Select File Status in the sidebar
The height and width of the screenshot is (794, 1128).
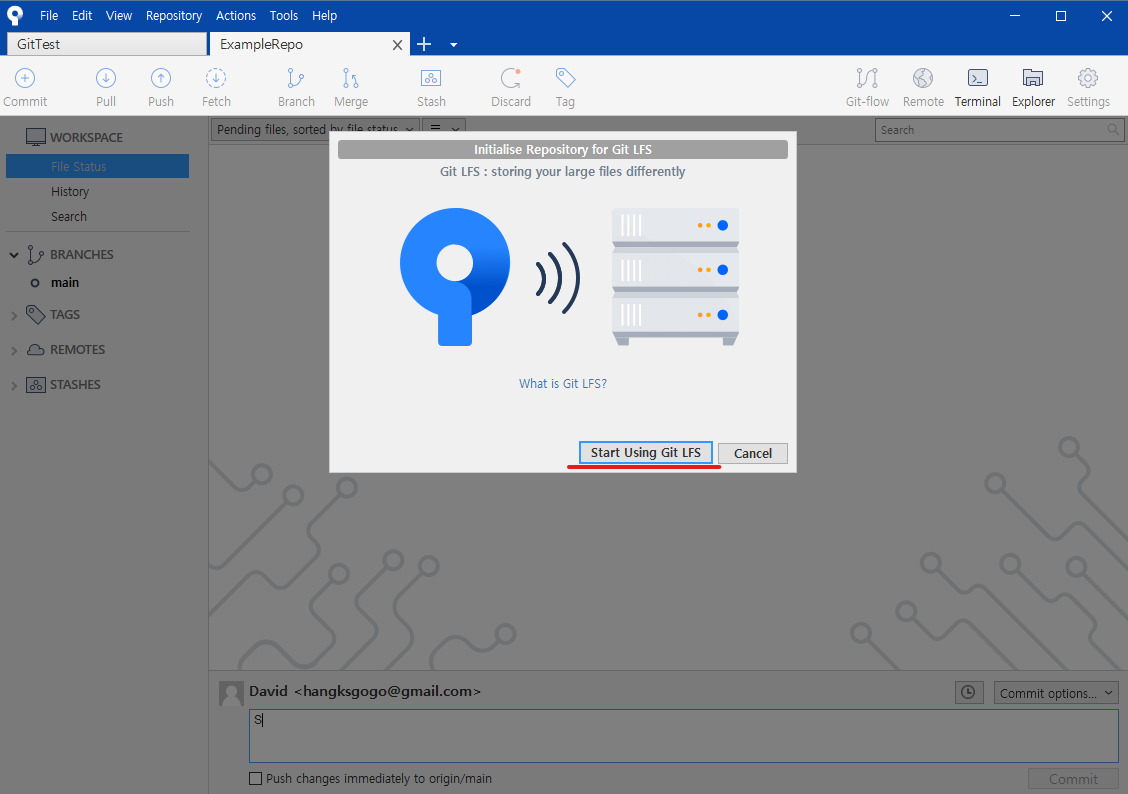point(97,166)
